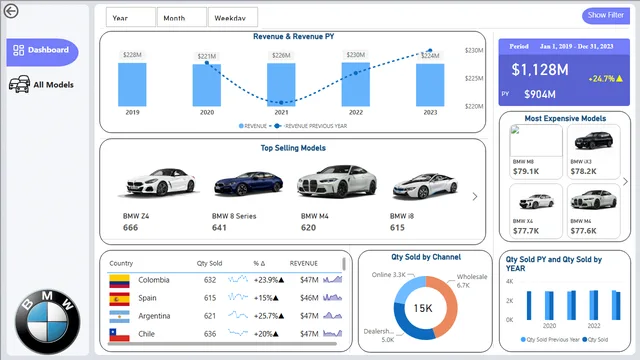
Task: Select the Colombia country name
Action: (153, 280)
